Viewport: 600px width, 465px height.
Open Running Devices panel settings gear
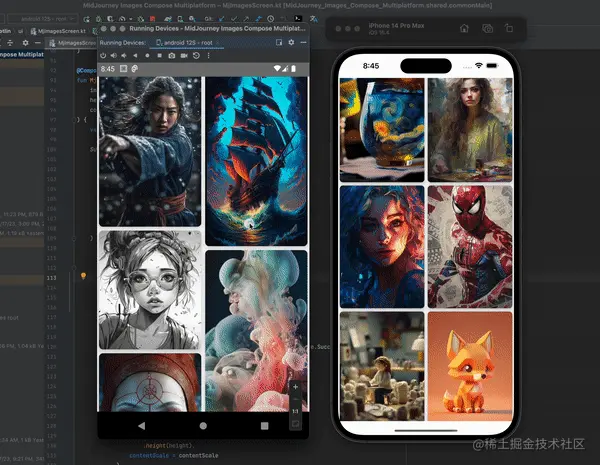point(292,42)
